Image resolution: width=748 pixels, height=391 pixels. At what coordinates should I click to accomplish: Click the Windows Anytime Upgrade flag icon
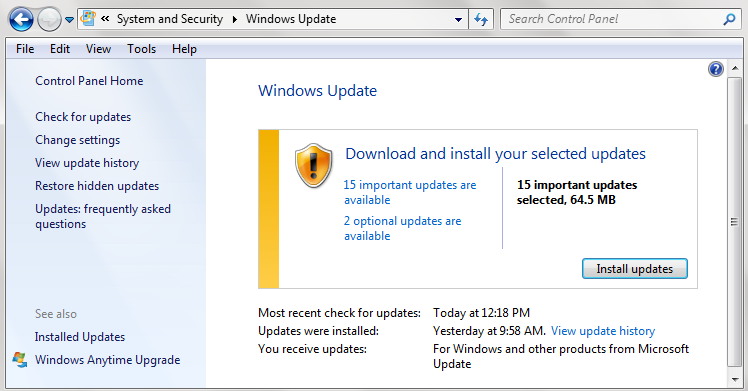click(20, 360)
